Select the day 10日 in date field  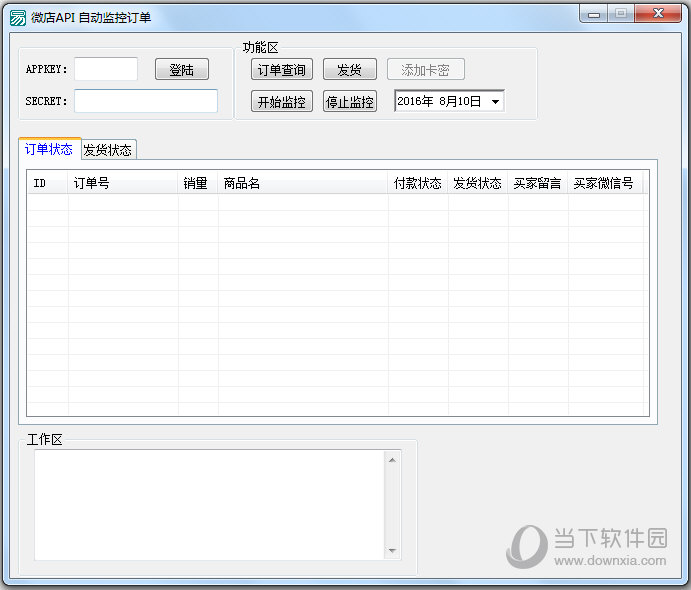(x=469, y=101)
